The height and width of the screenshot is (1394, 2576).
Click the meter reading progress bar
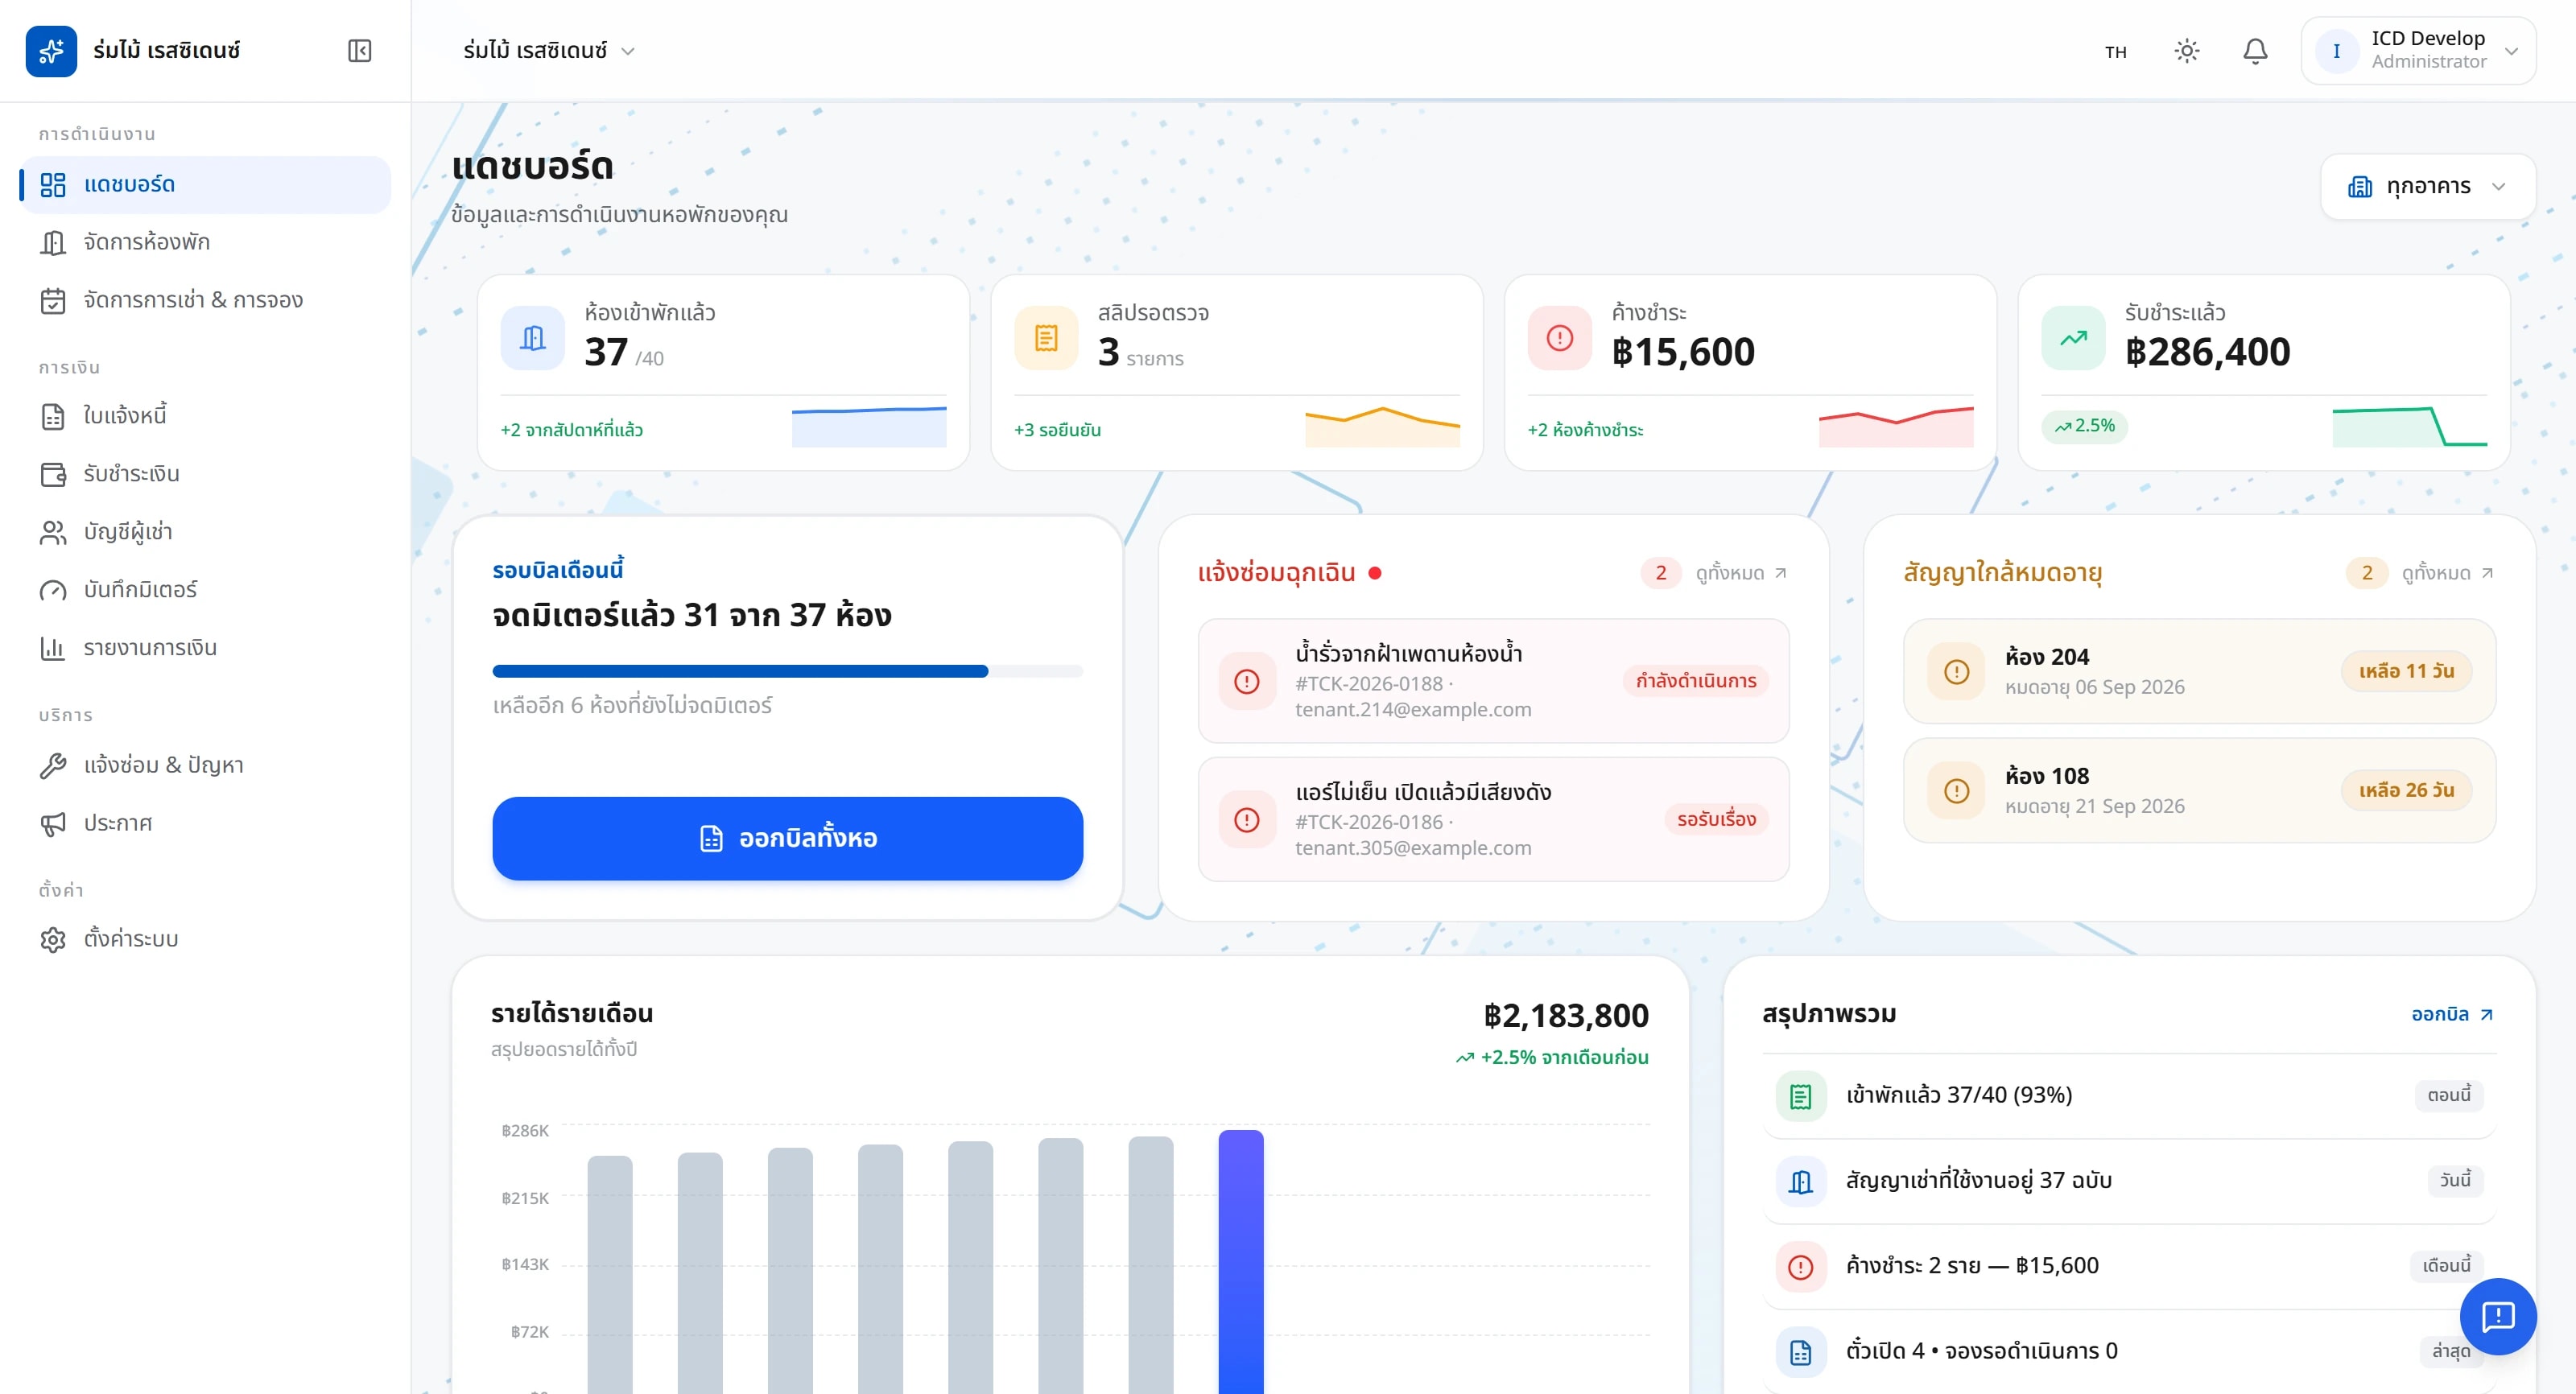click(x=787, y=671)
